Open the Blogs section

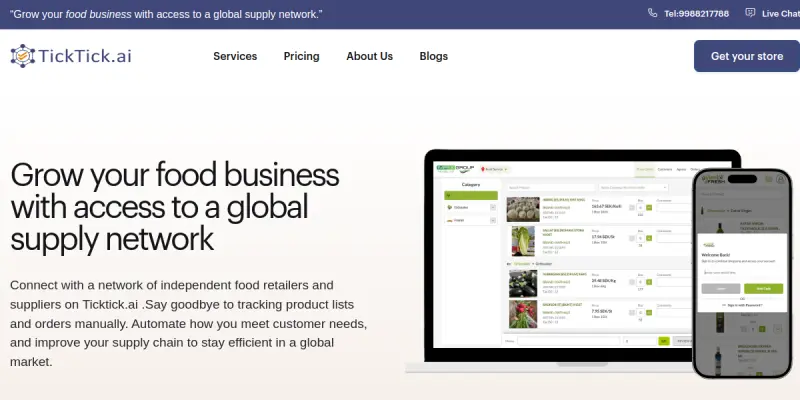[x=434, y=56]
